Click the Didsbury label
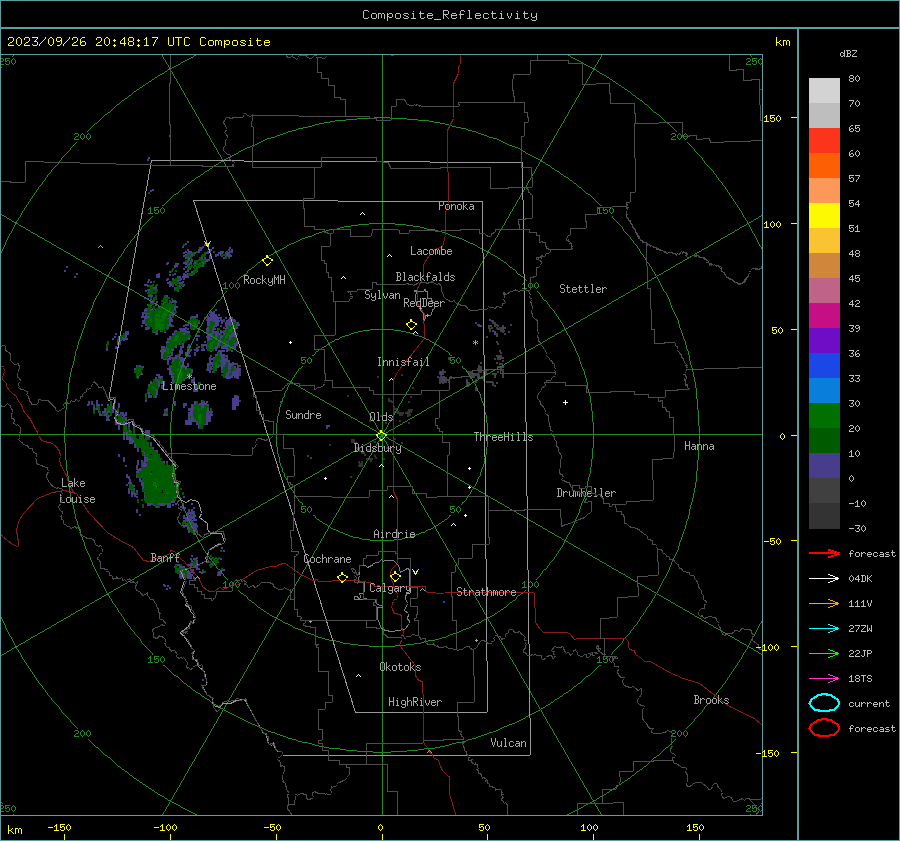This screenshot has width=900, height=841. [377, 448]
